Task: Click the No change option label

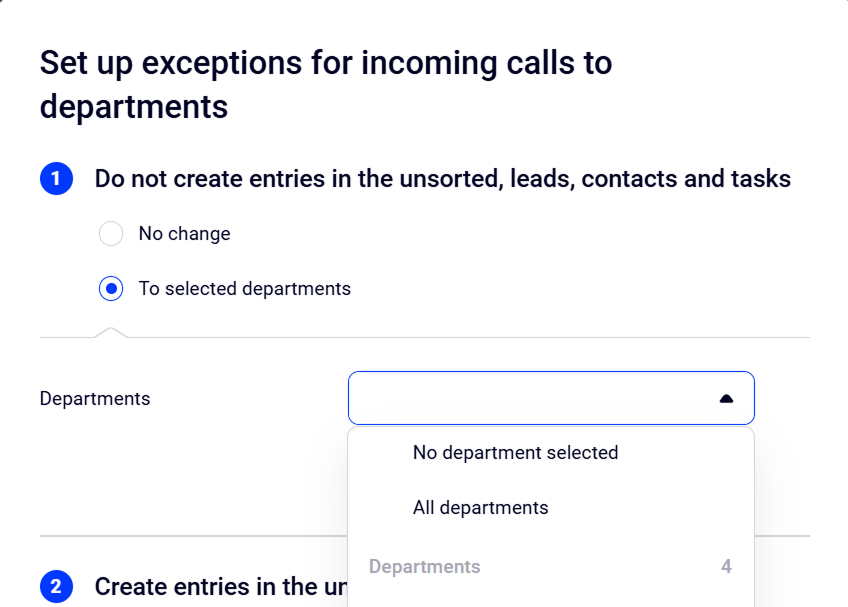Action: pos(184,234)
